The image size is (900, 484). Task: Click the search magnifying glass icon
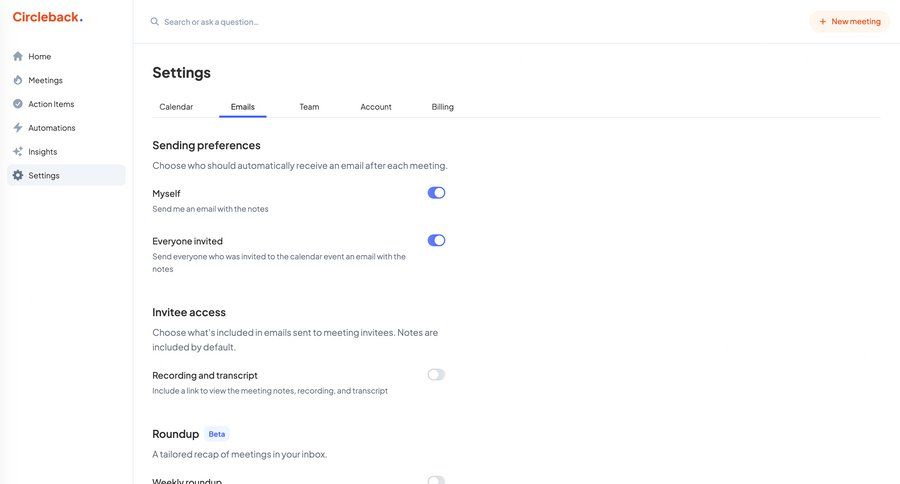[x=154, y=22]
